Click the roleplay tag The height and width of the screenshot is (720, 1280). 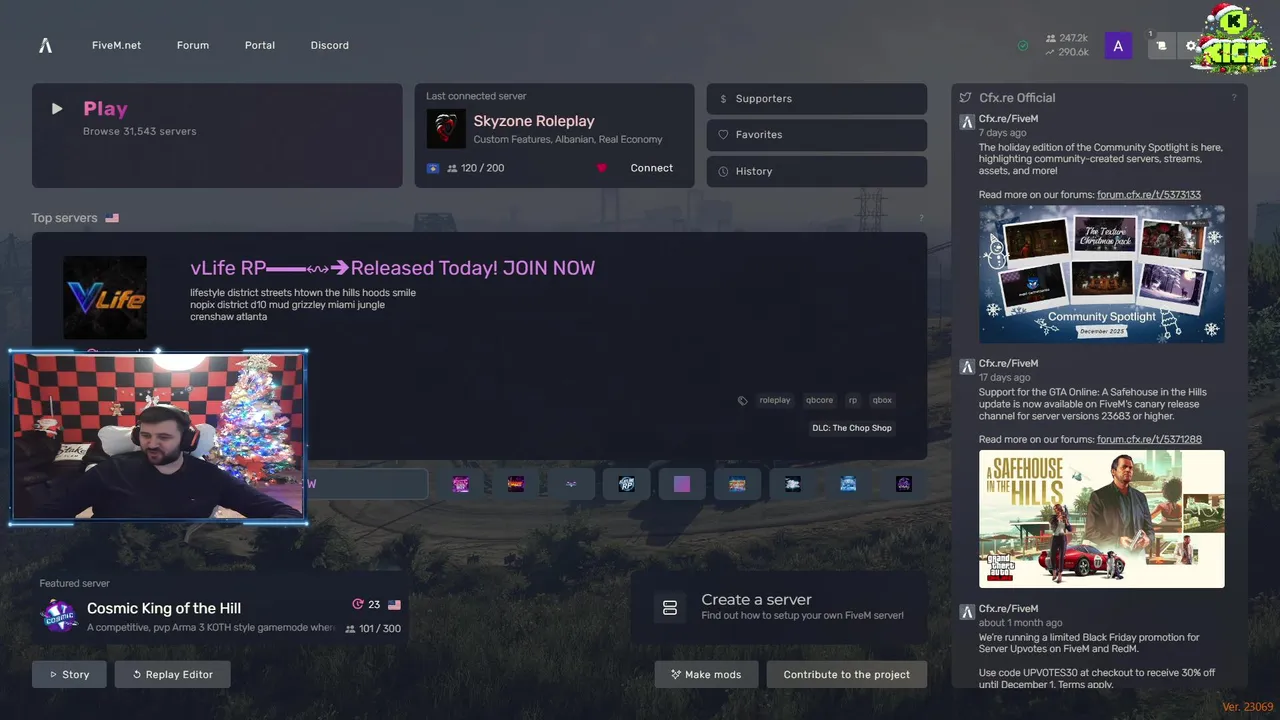(x=775, y=400)
